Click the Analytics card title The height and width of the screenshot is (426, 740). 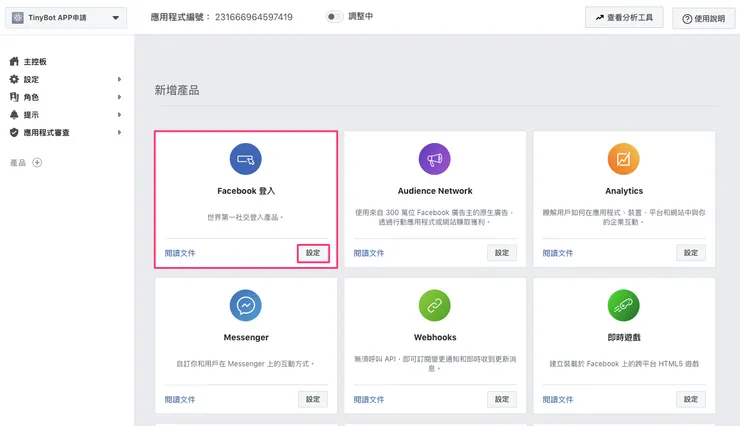click(x=624, y=191)
